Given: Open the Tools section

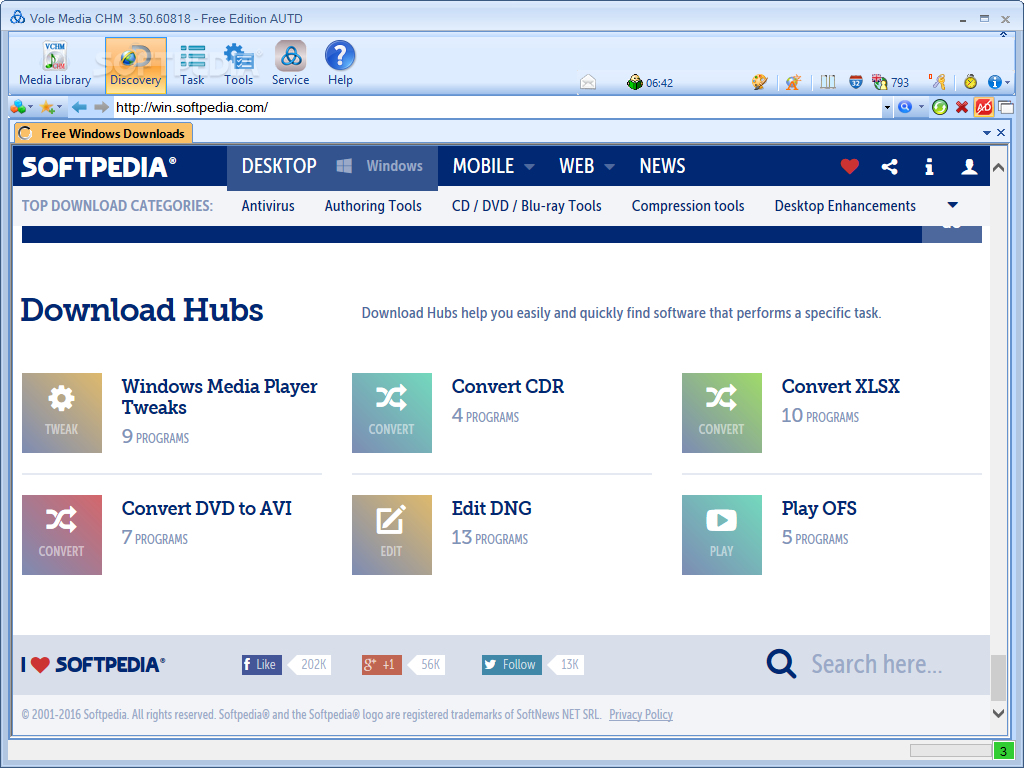Looking at the screenshot, I should [x=238, y=64].
